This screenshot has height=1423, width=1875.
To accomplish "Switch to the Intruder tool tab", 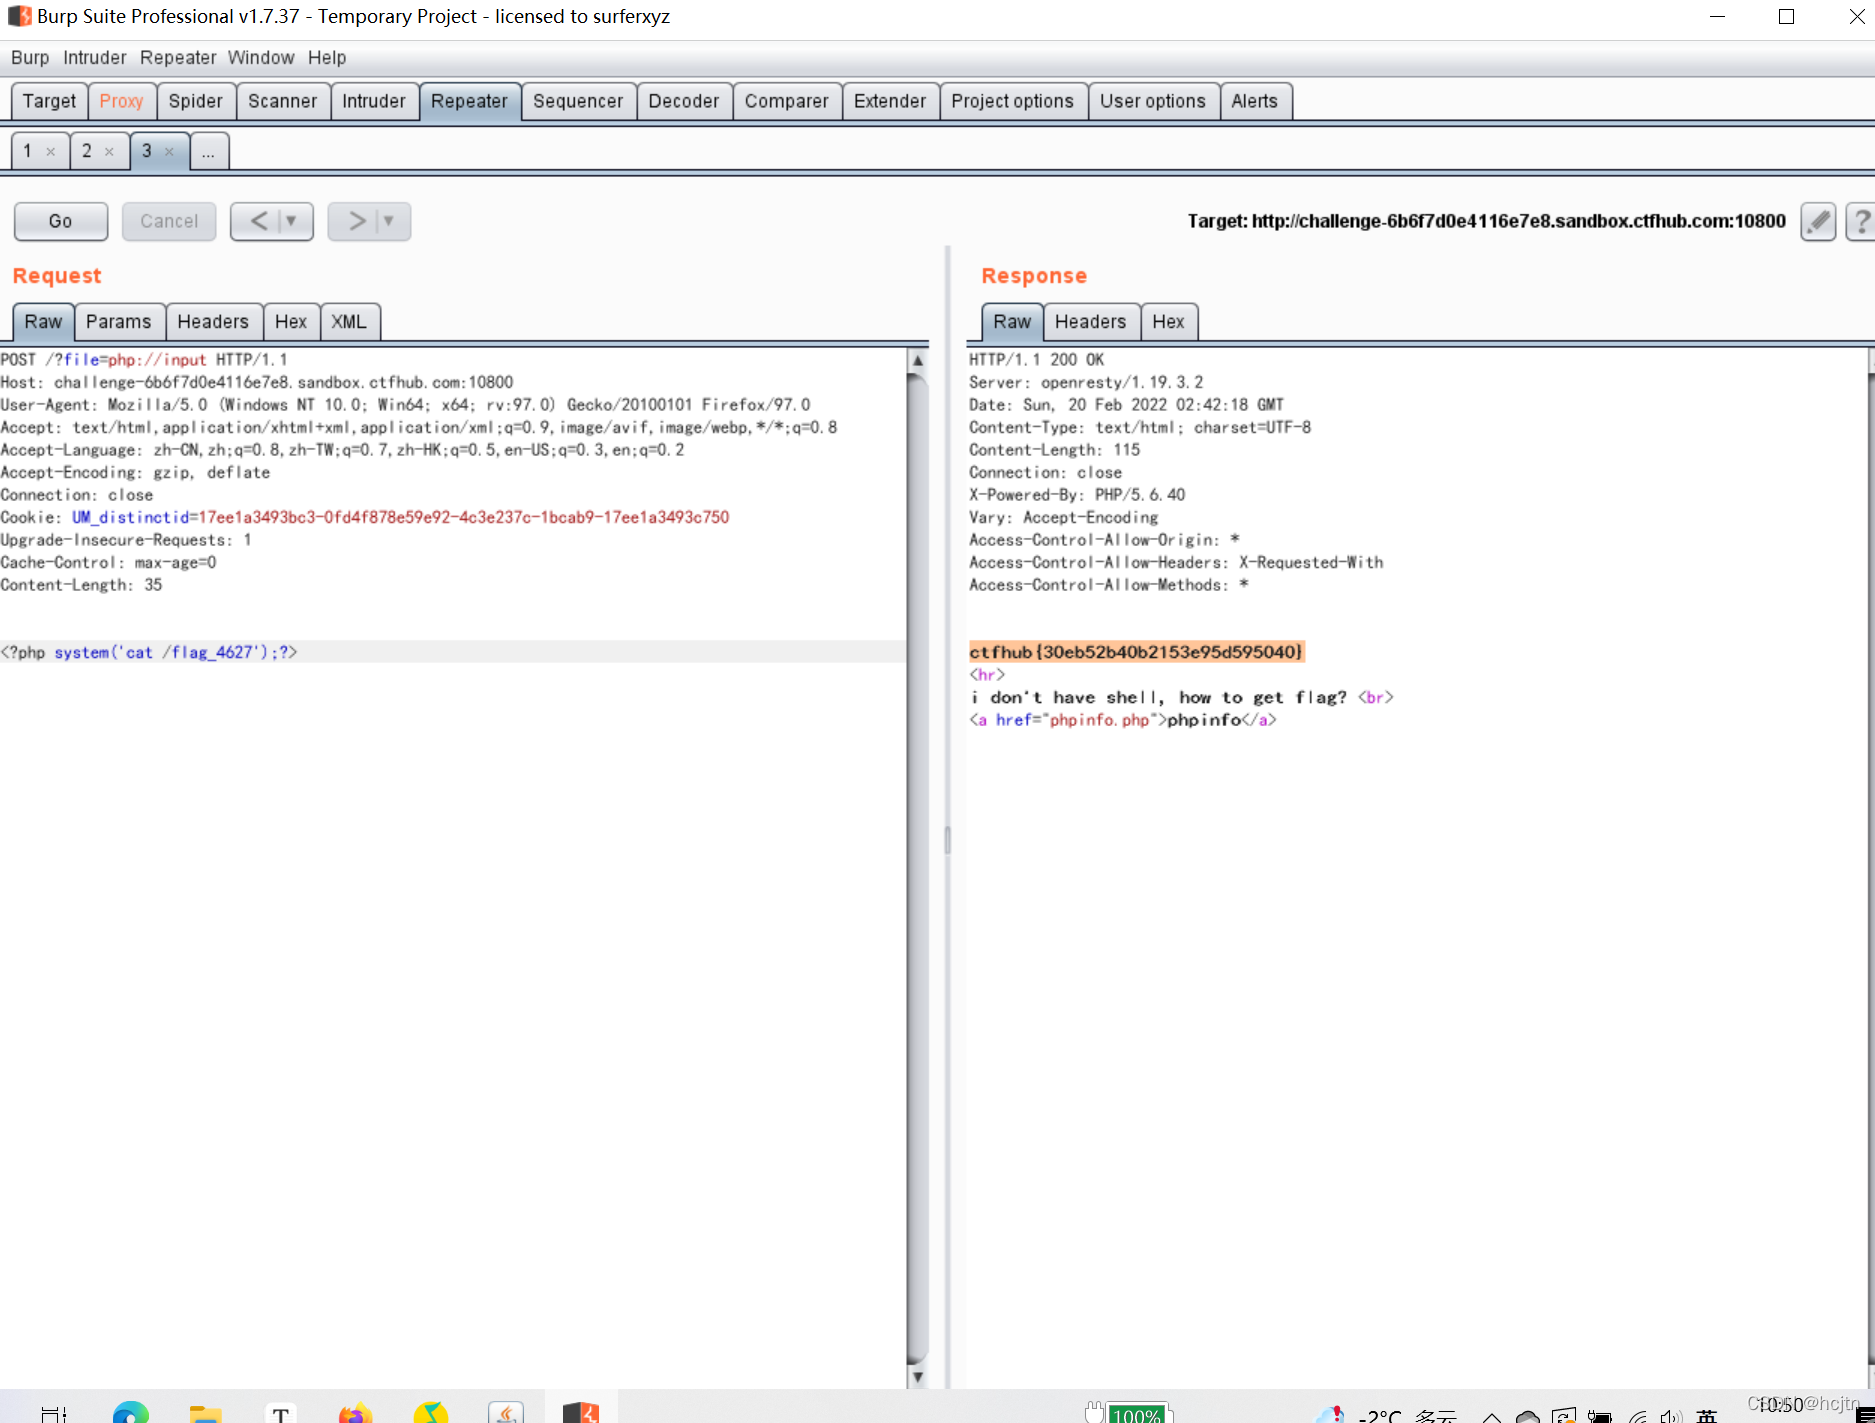I will (374, 101).
